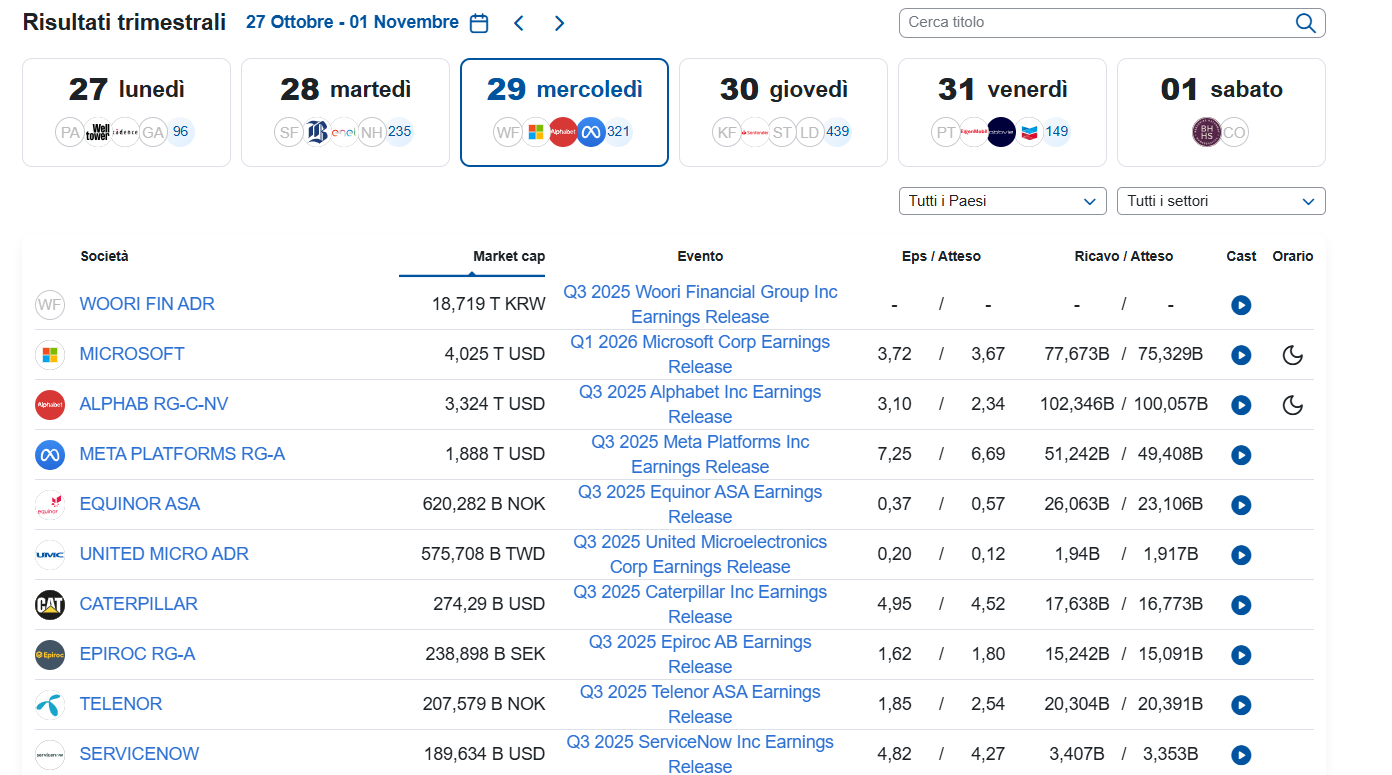Click the Meta Platforms logo icon
This screenshot has width=1392, height=775.
[x=50, y=455]
